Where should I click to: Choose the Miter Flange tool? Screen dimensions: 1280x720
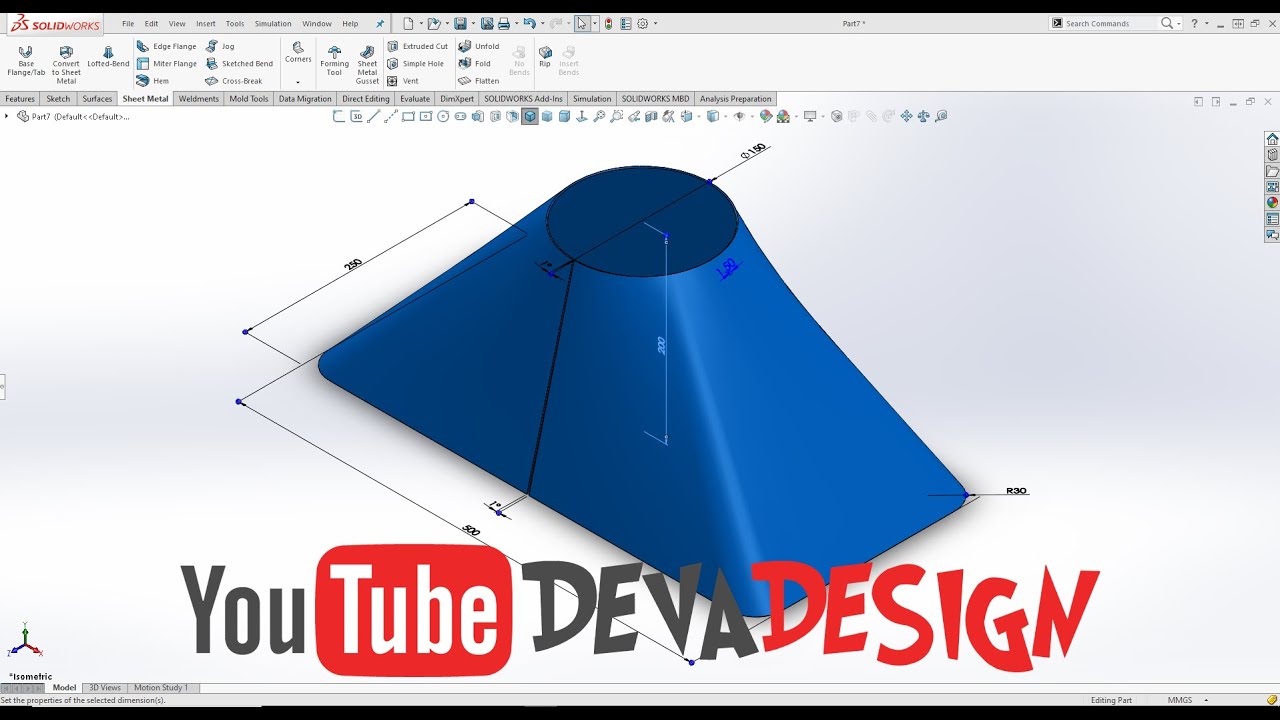click(167, 64)
